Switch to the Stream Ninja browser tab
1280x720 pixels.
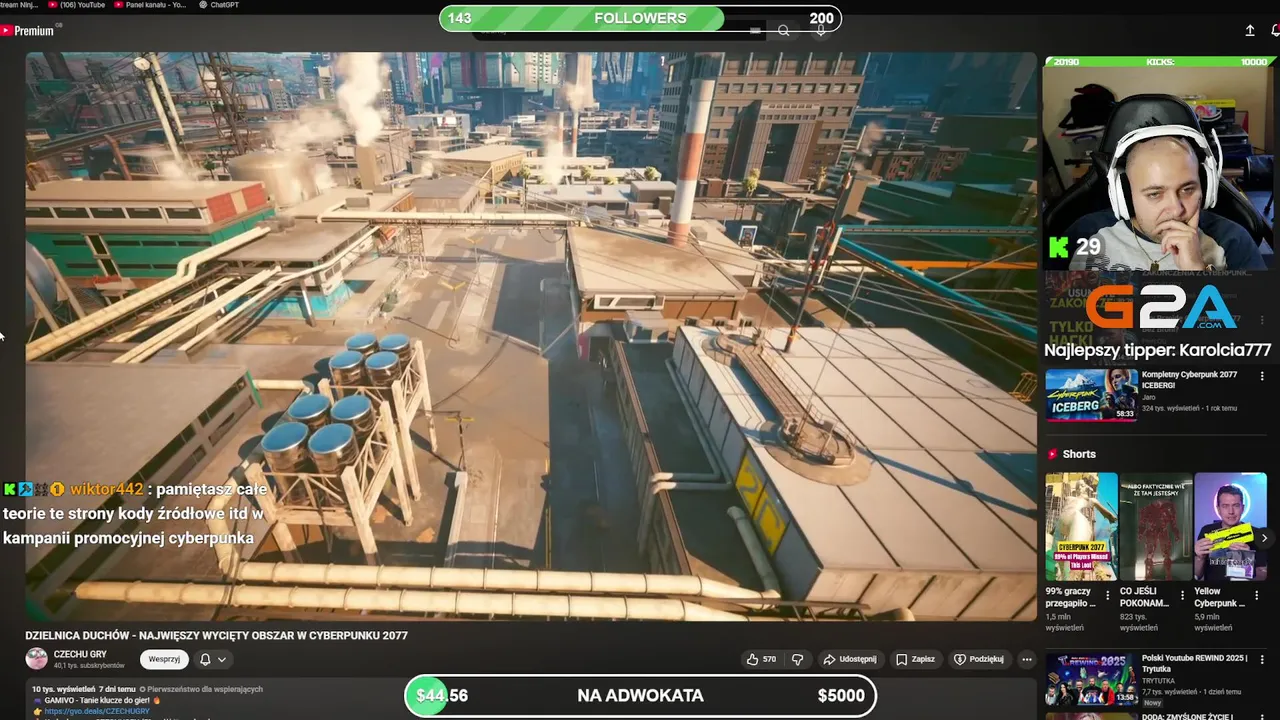click(17, 5)
